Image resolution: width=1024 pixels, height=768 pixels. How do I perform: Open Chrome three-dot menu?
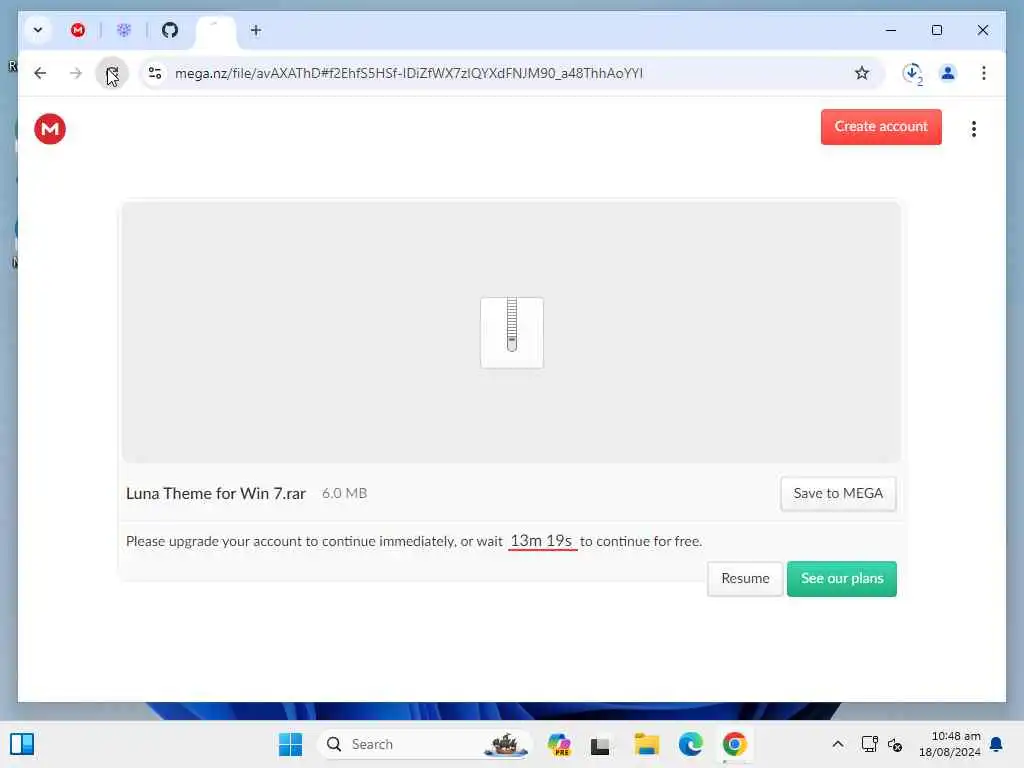click(x=984, y=73)
